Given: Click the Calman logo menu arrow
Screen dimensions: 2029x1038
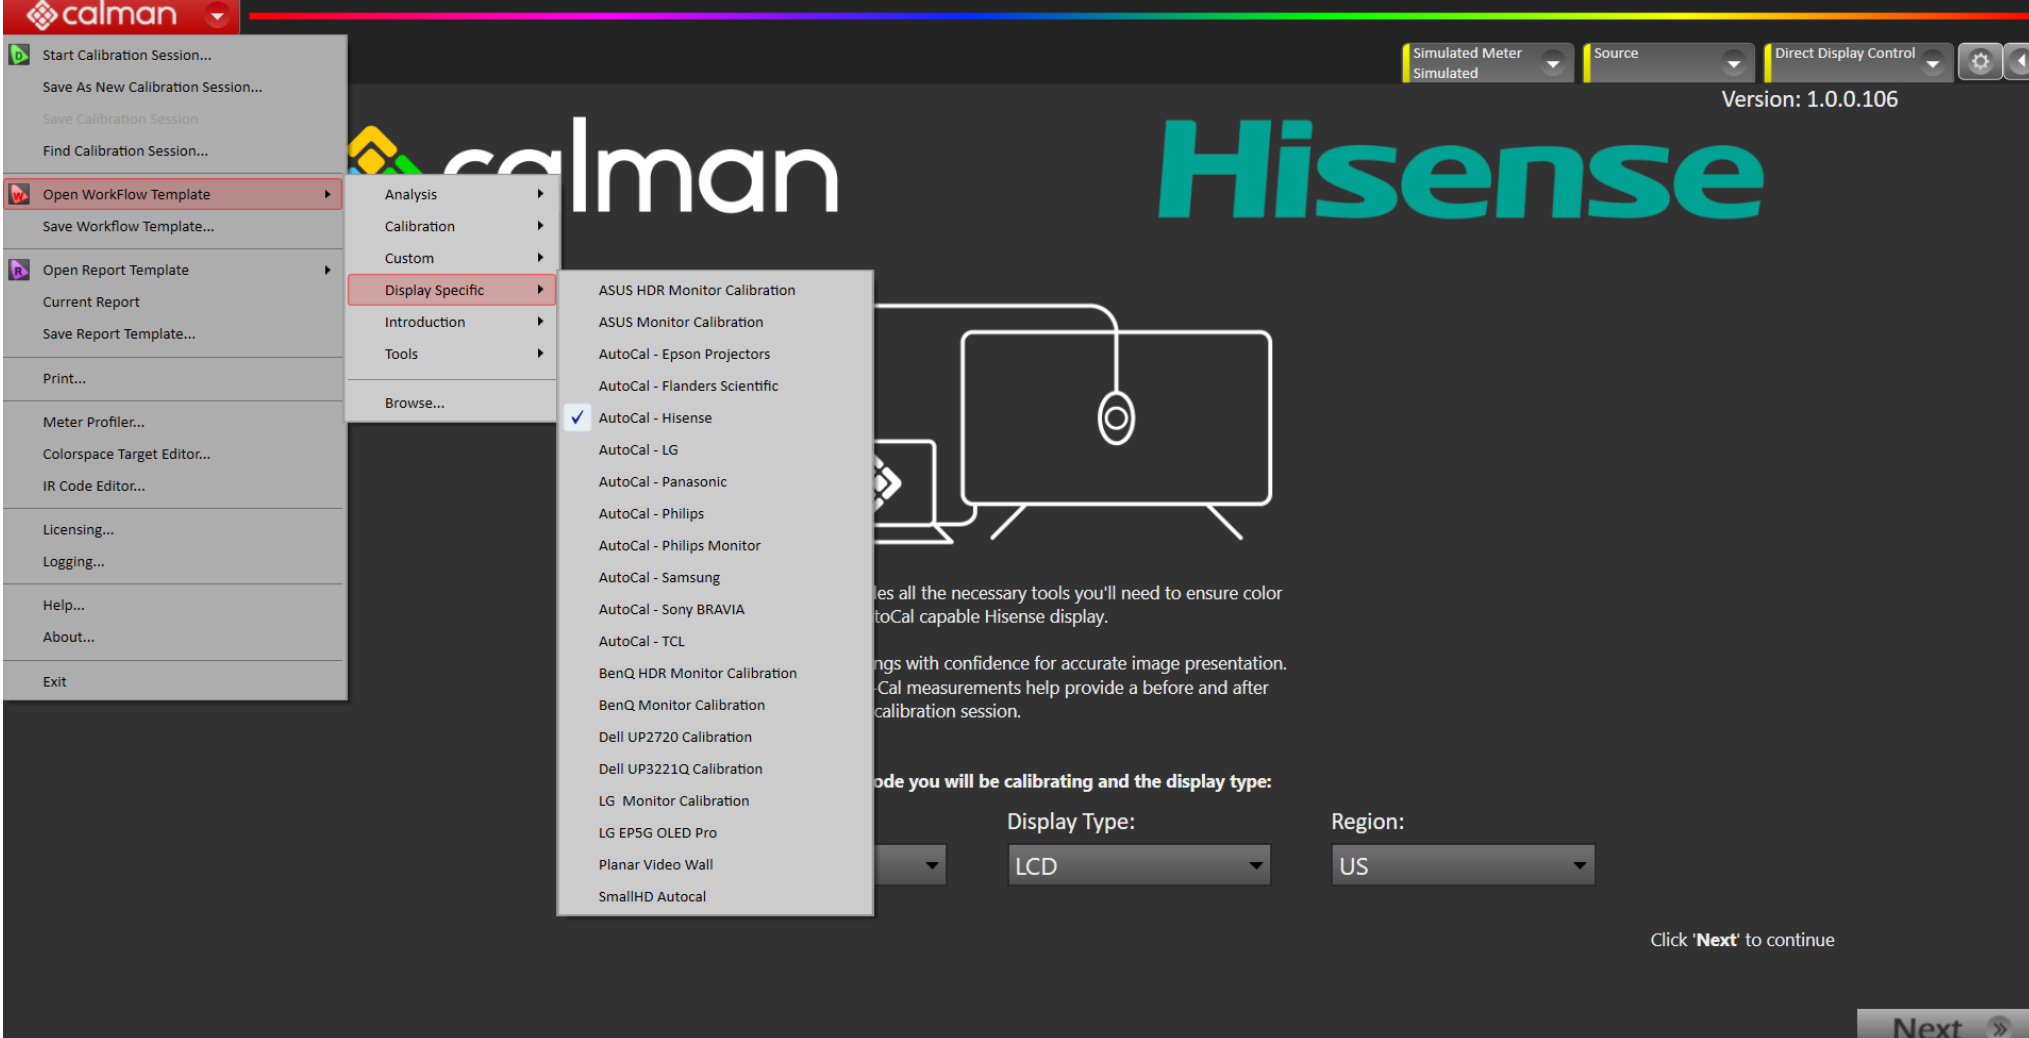Looking at the screenshot, I should click(x=217, y=15).
